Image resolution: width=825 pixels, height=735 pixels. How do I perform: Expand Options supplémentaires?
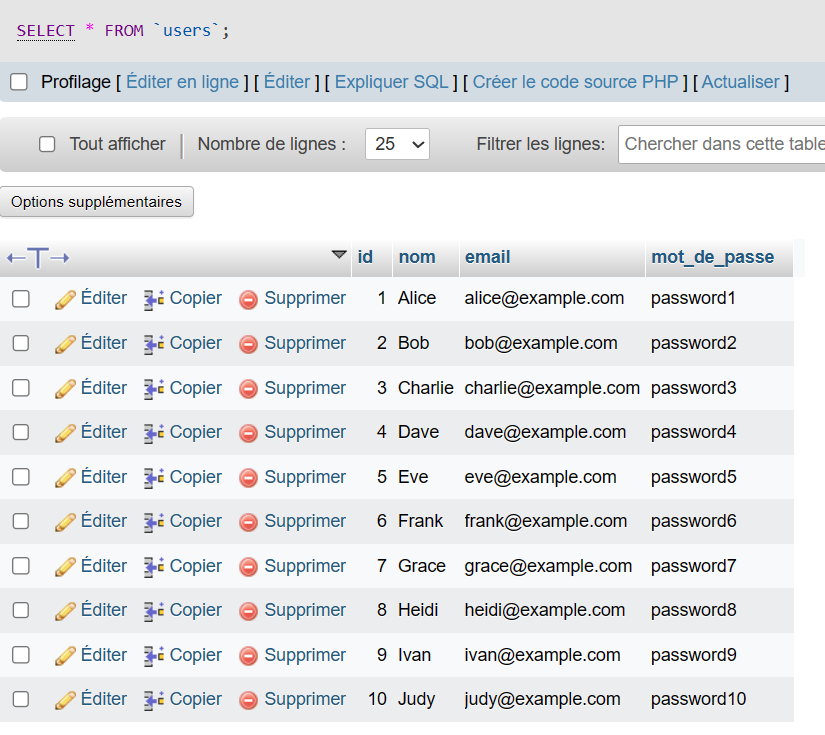pyautogui.click(x=97, y=202)
